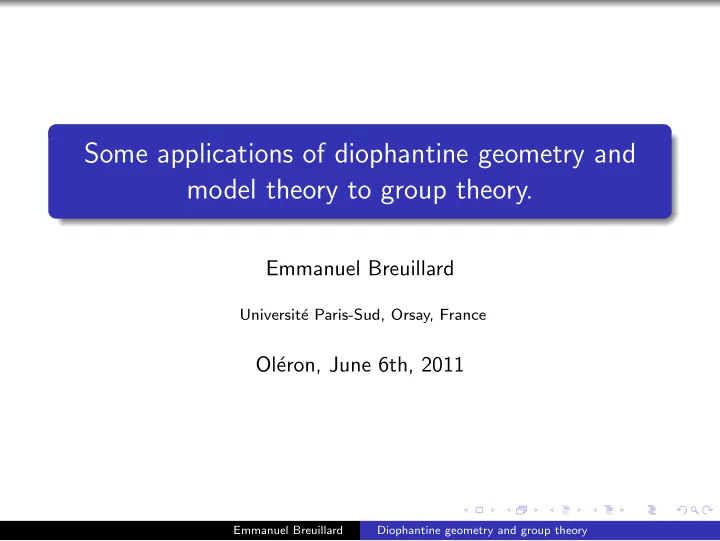Image resolution: width=720 pixels, height=541 pixels.
Task: Jump to previous frame arrow
Action: pyautogui.click(x=509, y=510)
